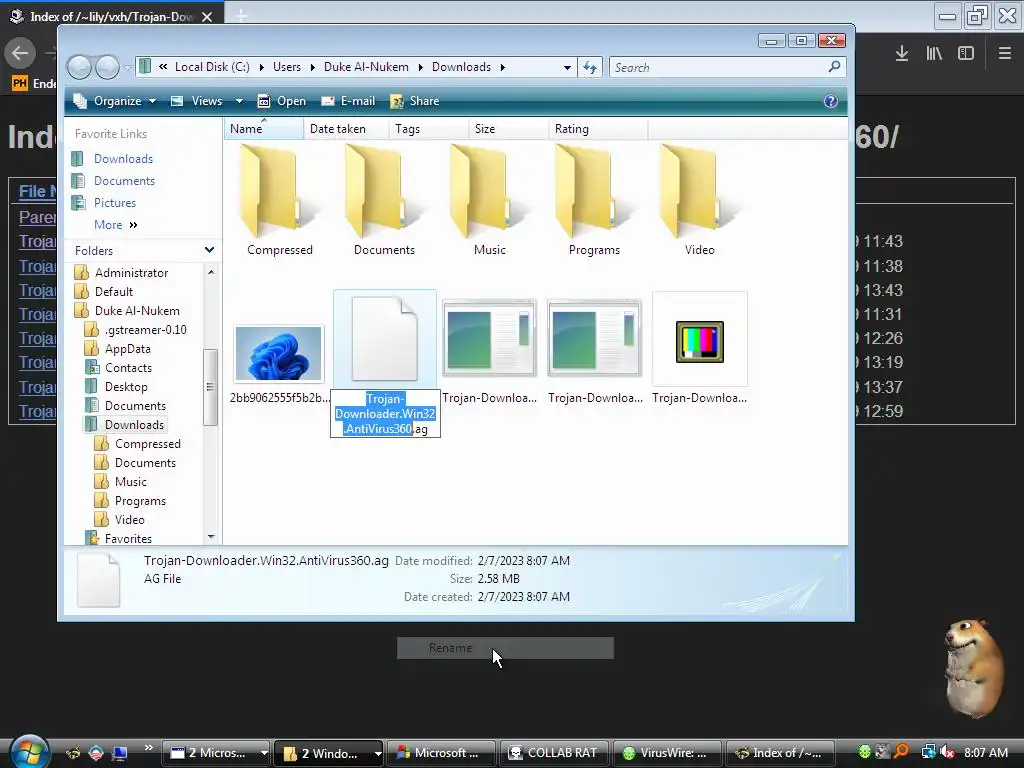Open Documents favorite link
This screenshot has height=768, width=1024.
click(124, 181)
